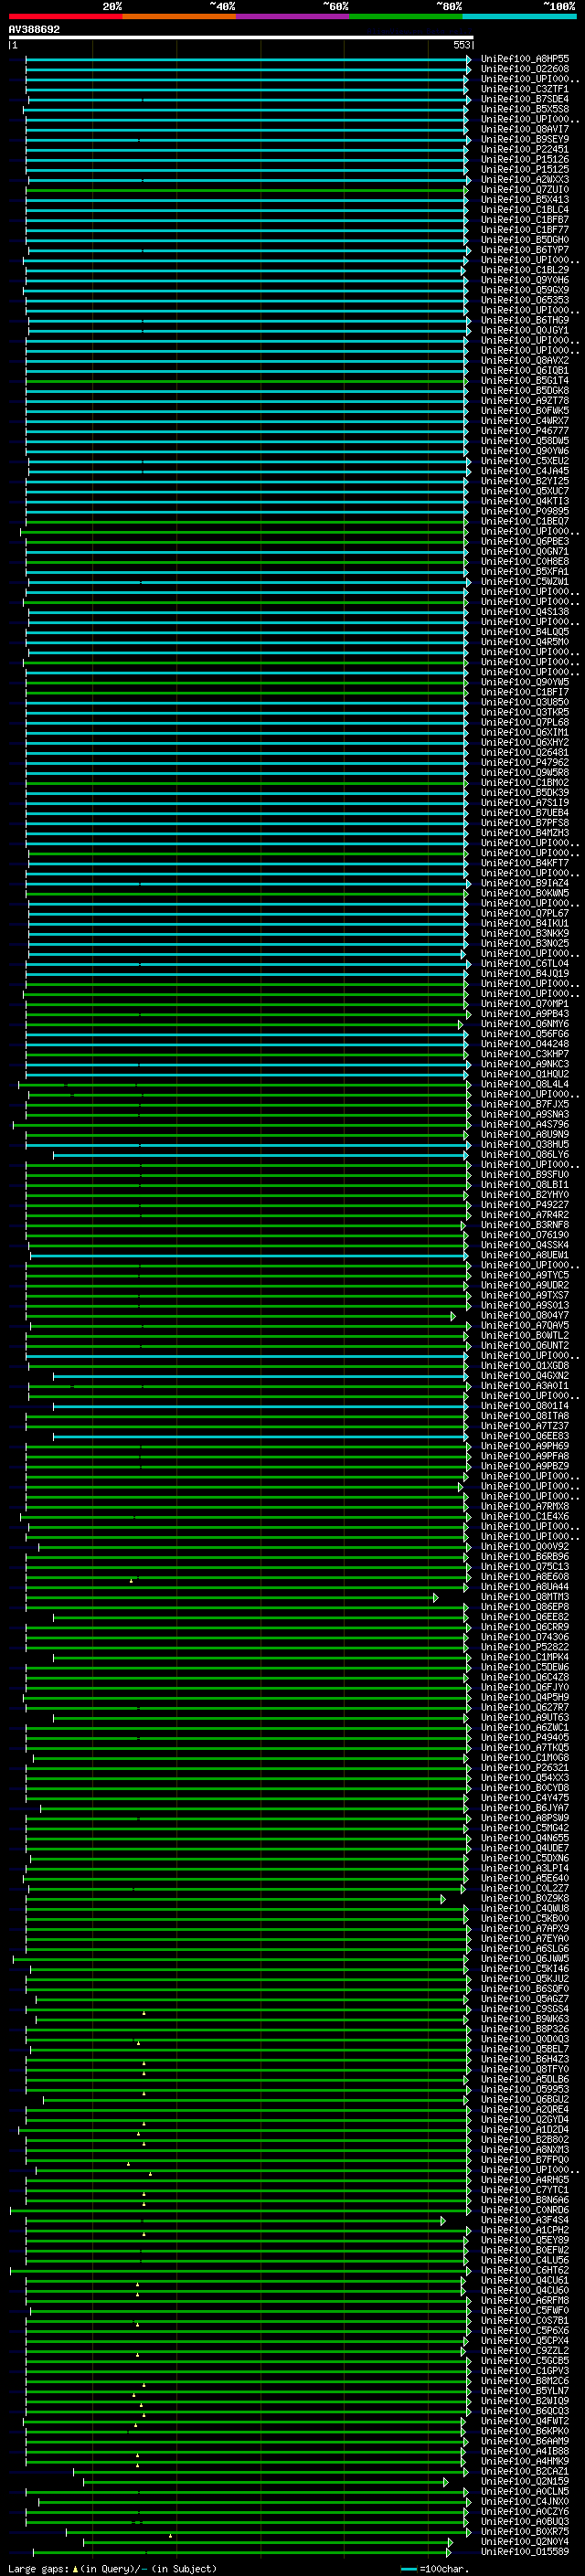585x2576 pixels.
Task: Select the UniRef100_Q8L4L4 label
Action: tap(525, 1084)
